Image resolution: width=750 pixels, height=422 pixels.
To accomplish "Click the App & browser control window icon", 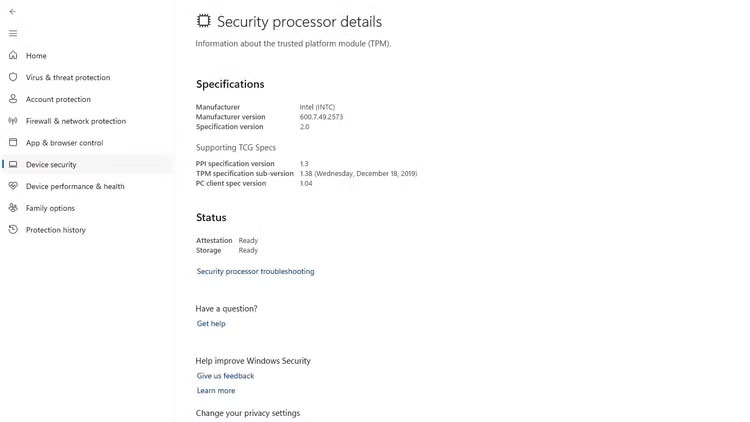I will coord(13,143).
